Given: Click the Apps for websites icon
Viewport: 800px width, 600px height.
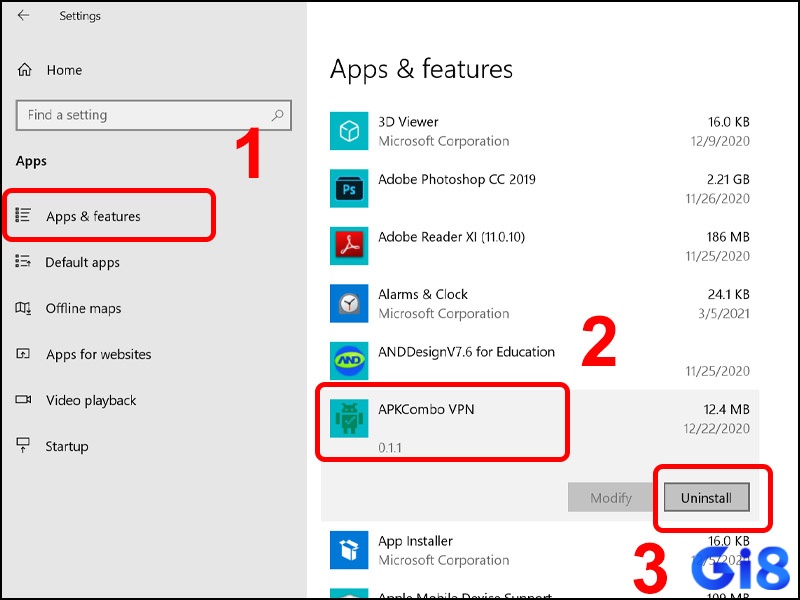Looking at the screenshot, I should [23, 353].
